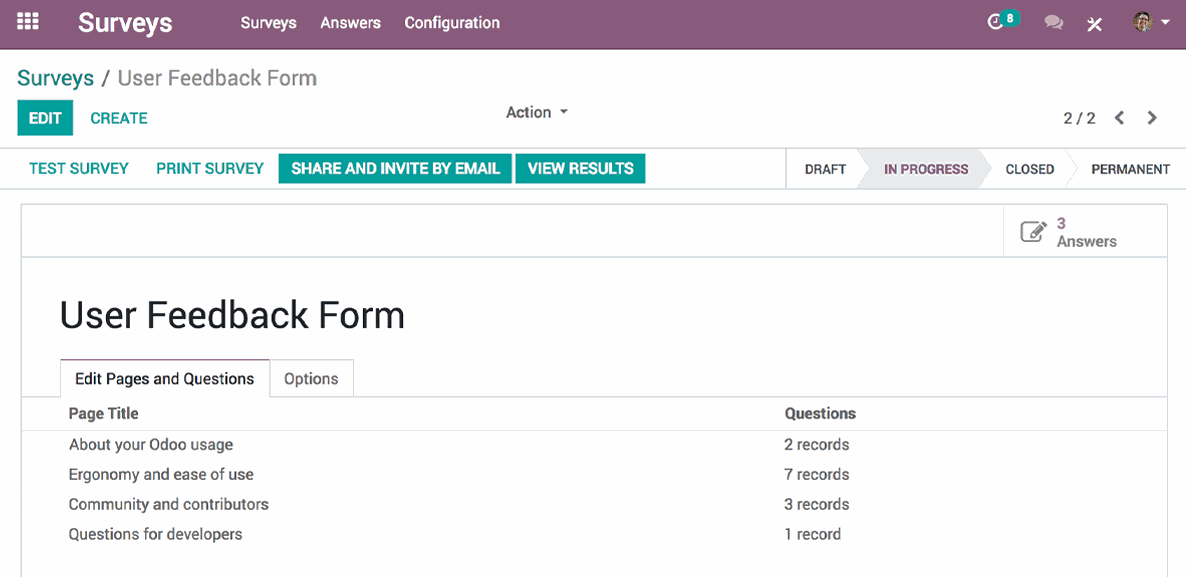Click the developer tools wrench icon
Screen dimensions: 1186x577
pos(1094,22)
